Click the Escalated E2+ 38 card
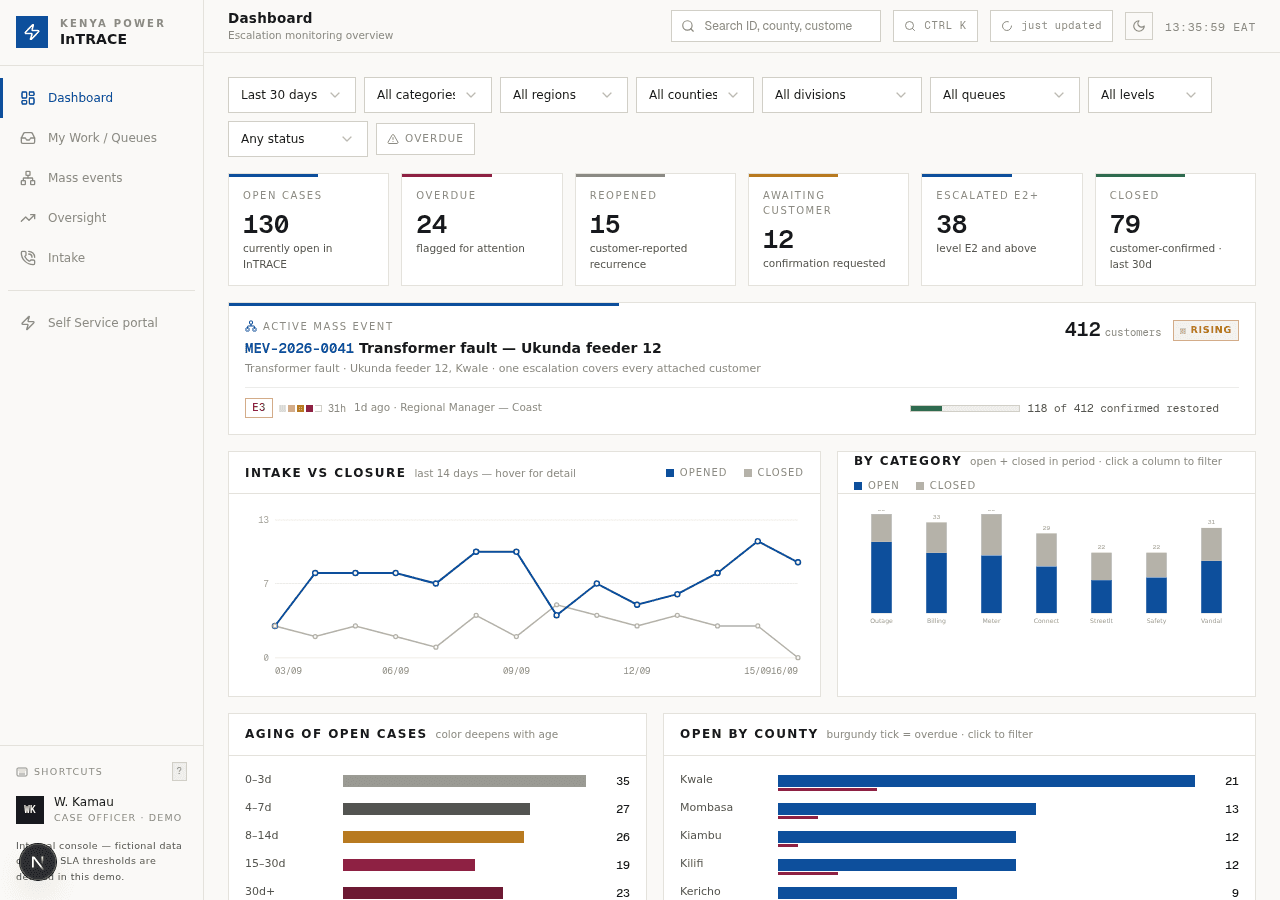The height and width of the screenshot is (900, 1280). (1002, 230)
